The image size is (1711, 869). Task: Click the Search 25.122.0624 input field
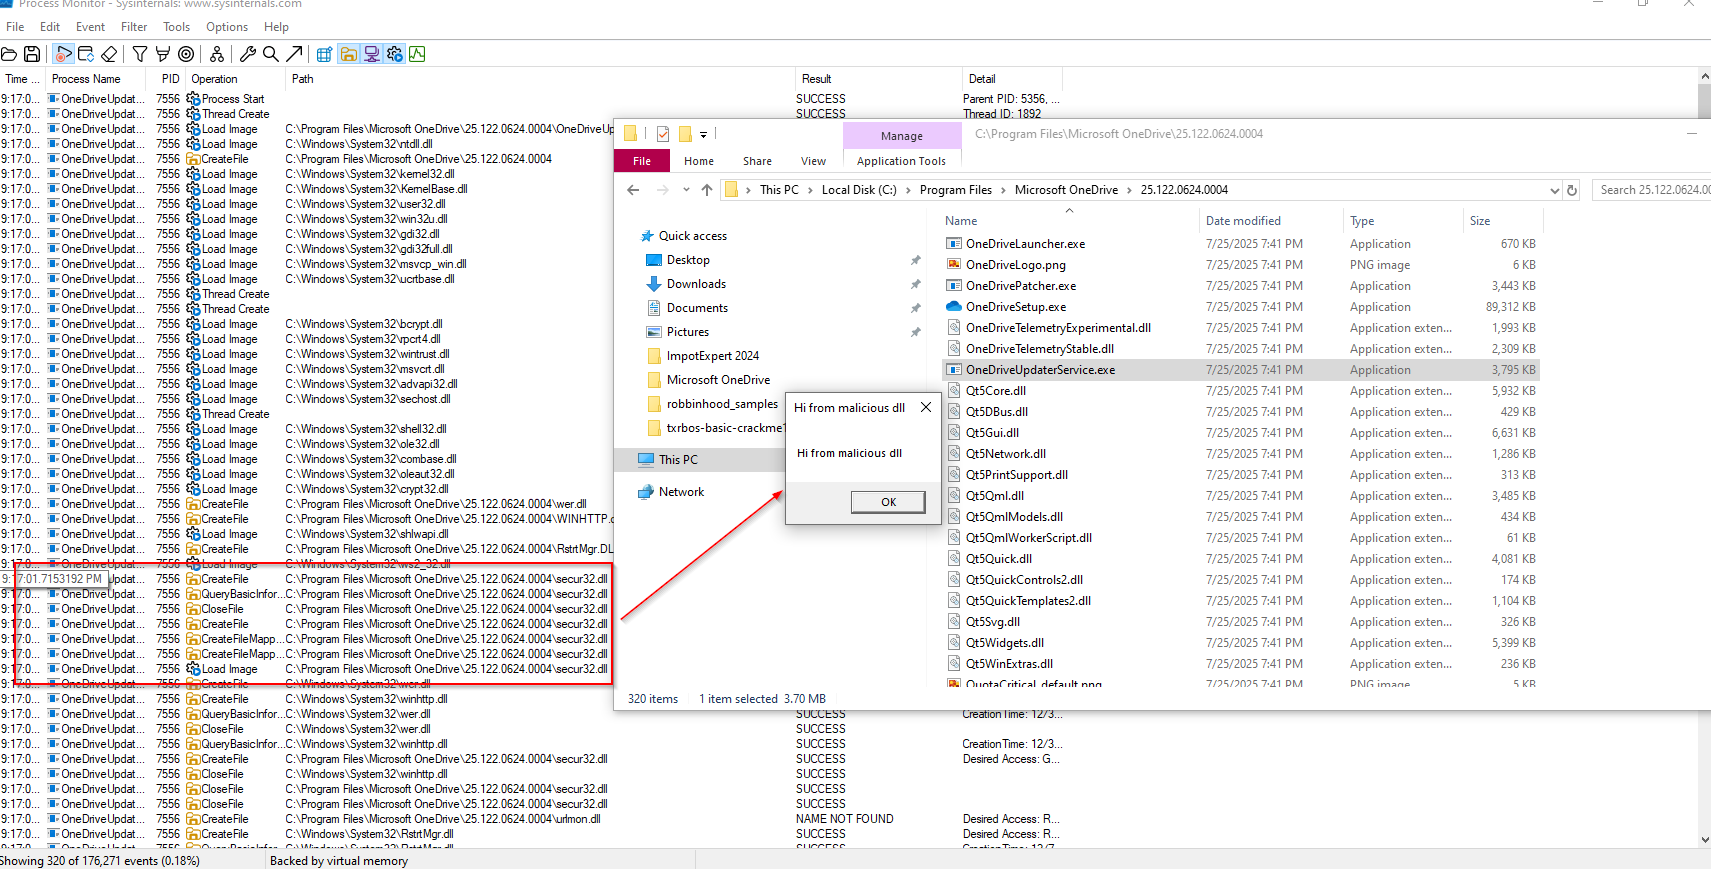pos(1652,190)
